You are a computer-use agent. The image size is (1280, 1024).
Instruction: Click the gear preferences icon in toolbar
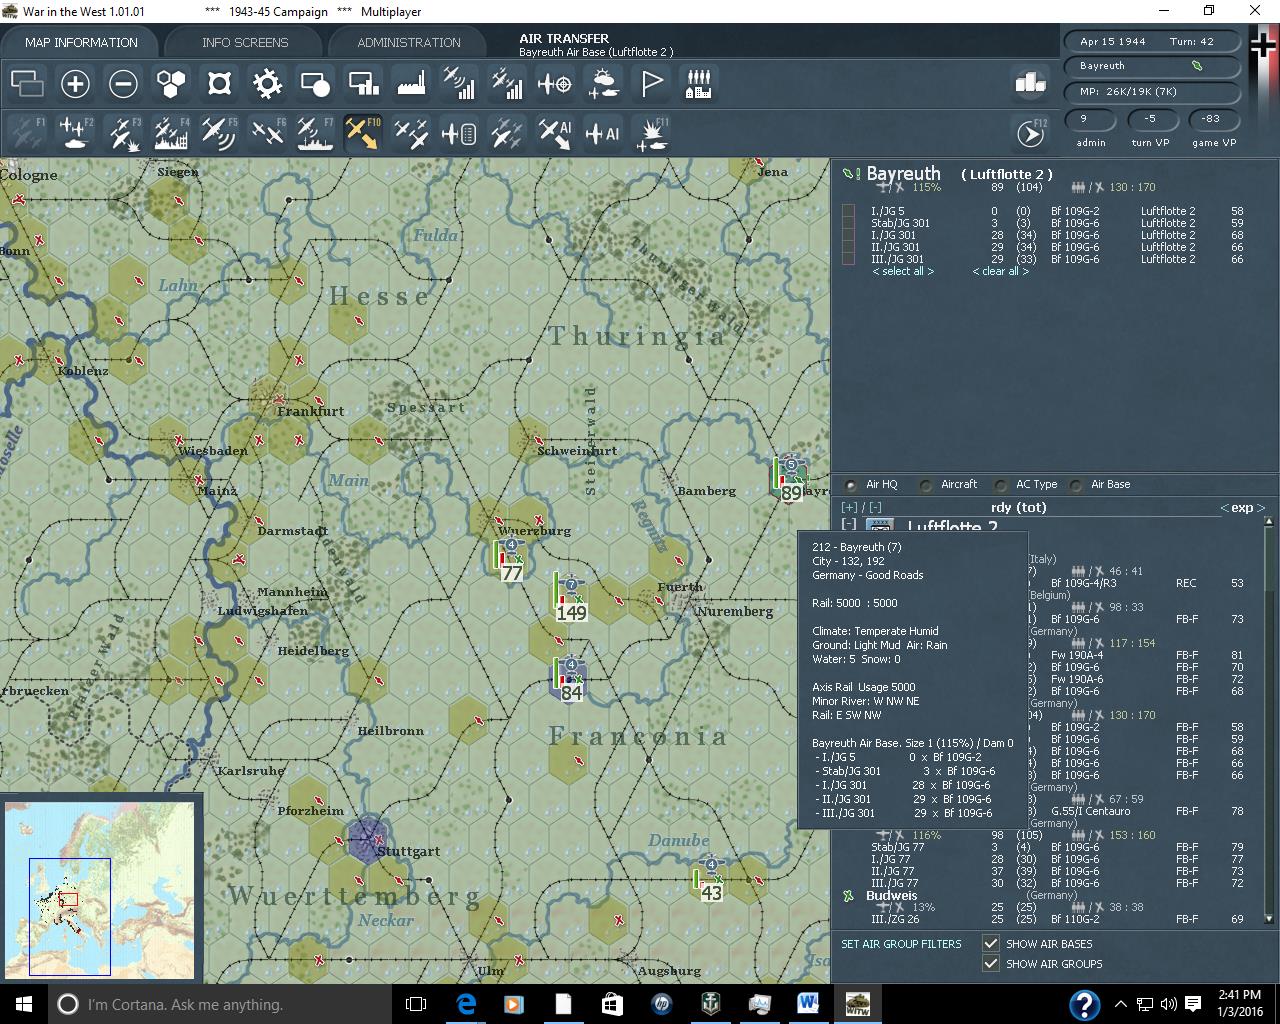(267, 84)
